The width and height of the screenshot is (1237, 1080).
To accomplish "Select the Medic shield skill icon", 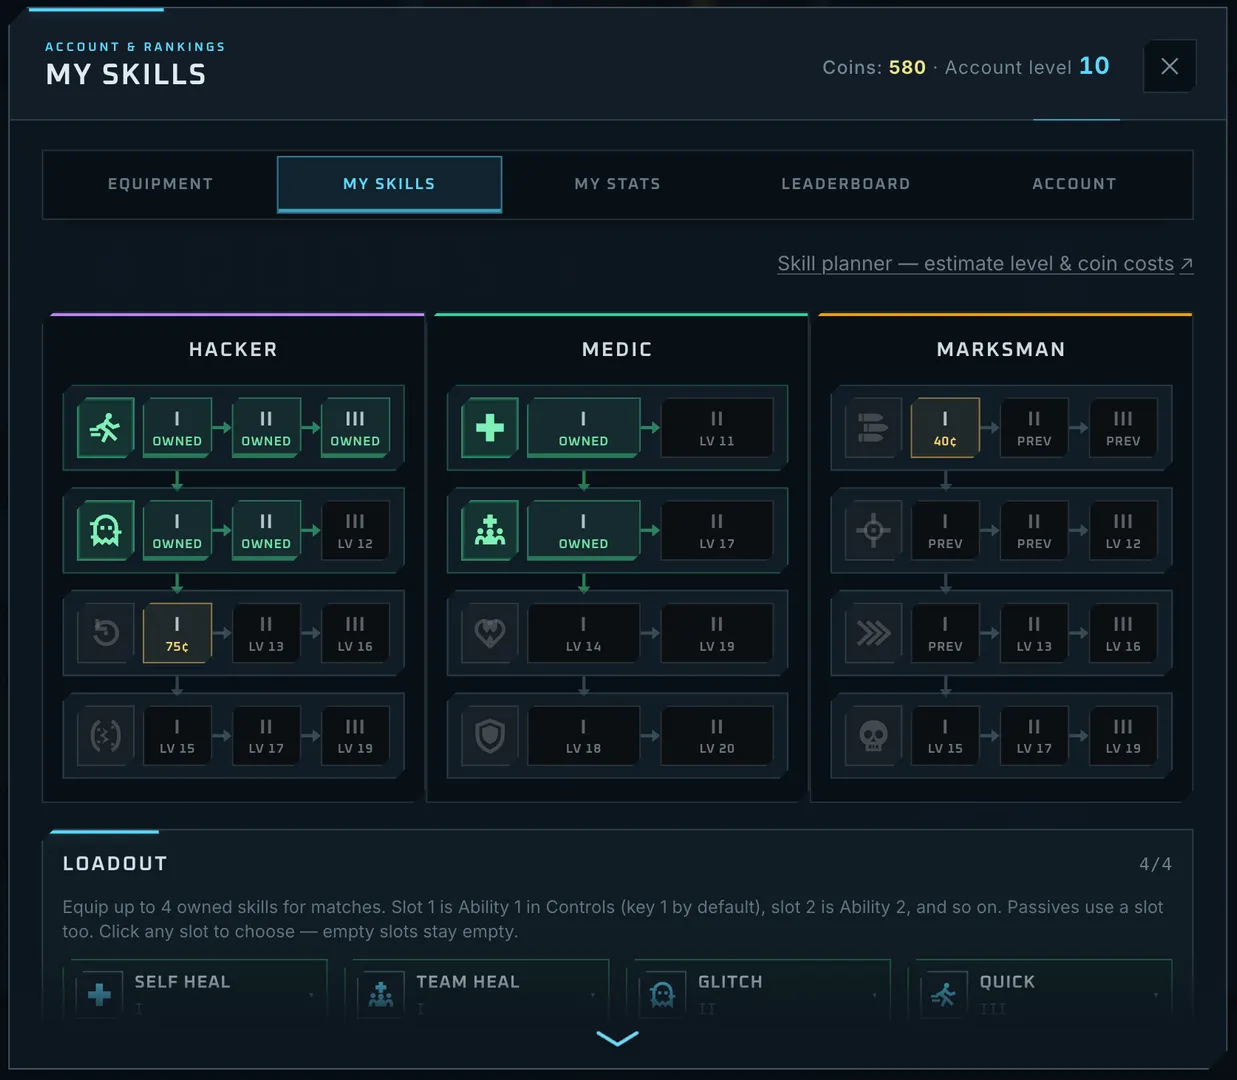I will click(x=489, y=736).
